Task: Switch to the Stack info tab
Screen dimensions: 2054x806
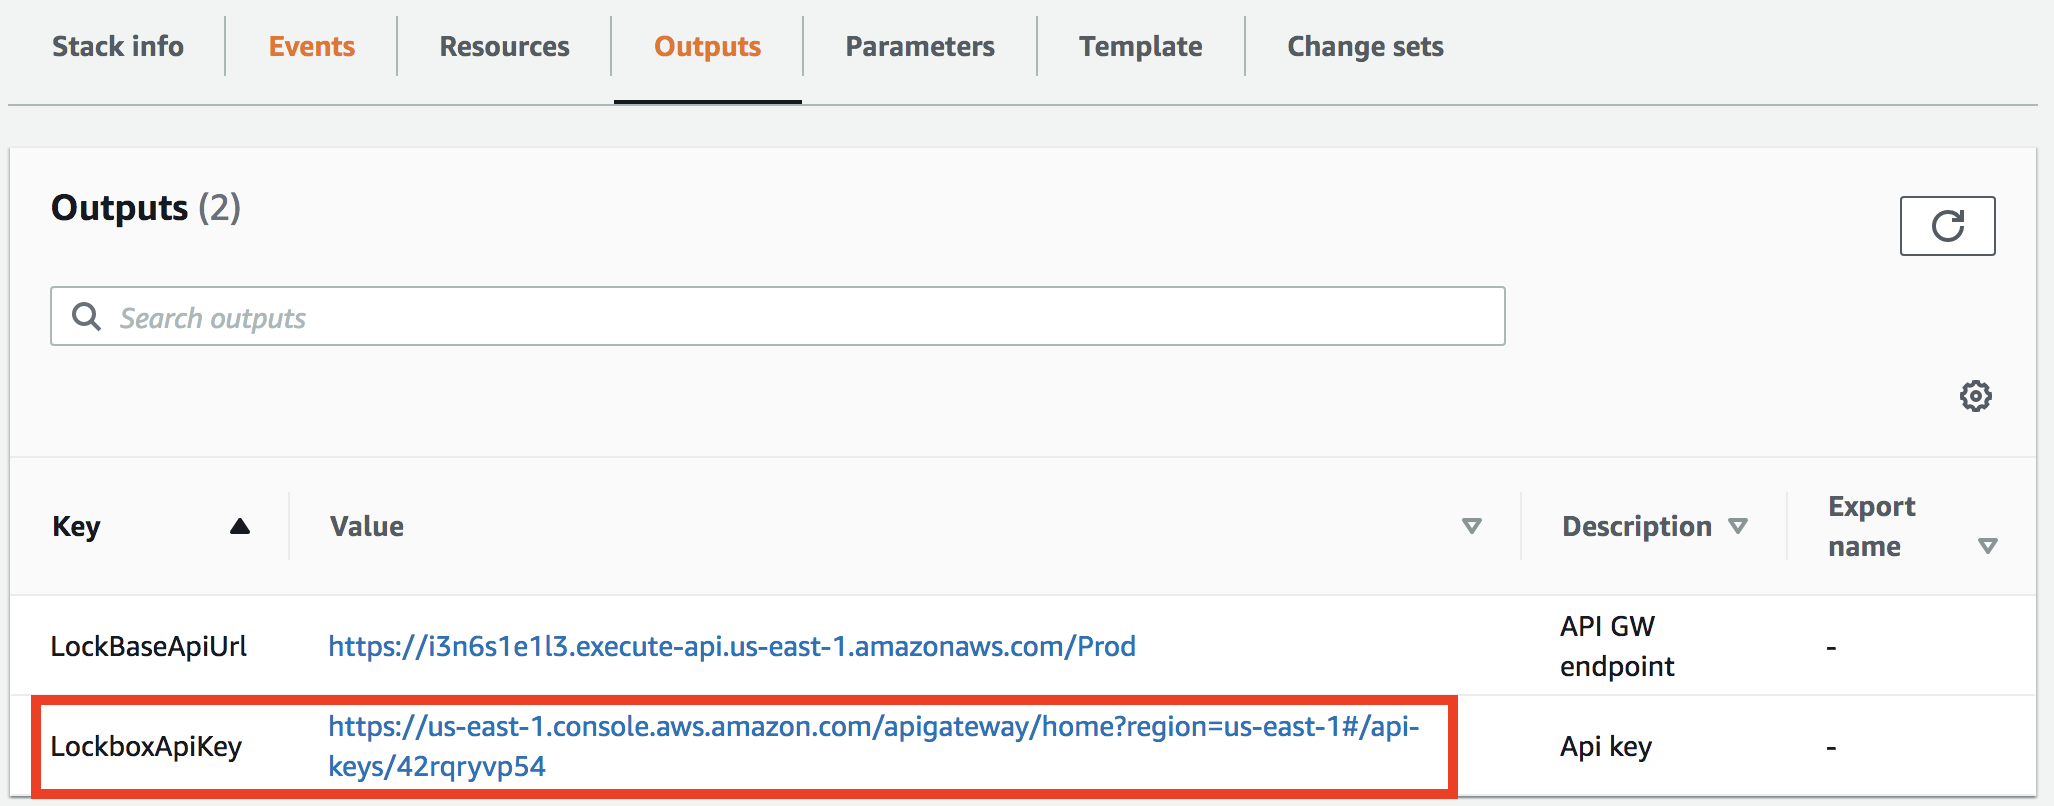Action: [118, 47]
